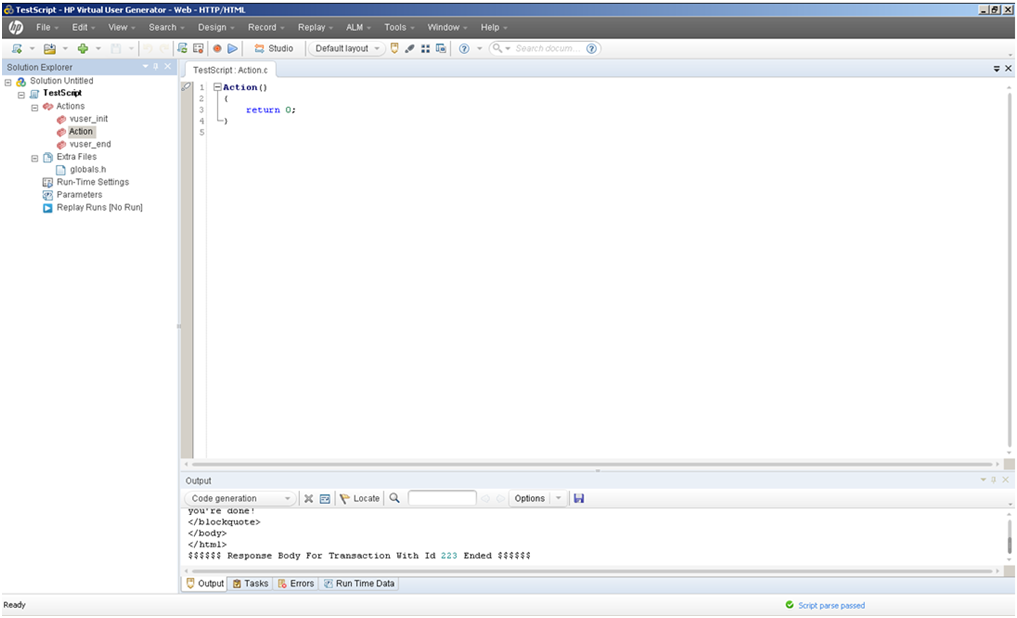Click the magnifier search icon in Output toolbar
Screen dimensions: 1017x618
394,499
